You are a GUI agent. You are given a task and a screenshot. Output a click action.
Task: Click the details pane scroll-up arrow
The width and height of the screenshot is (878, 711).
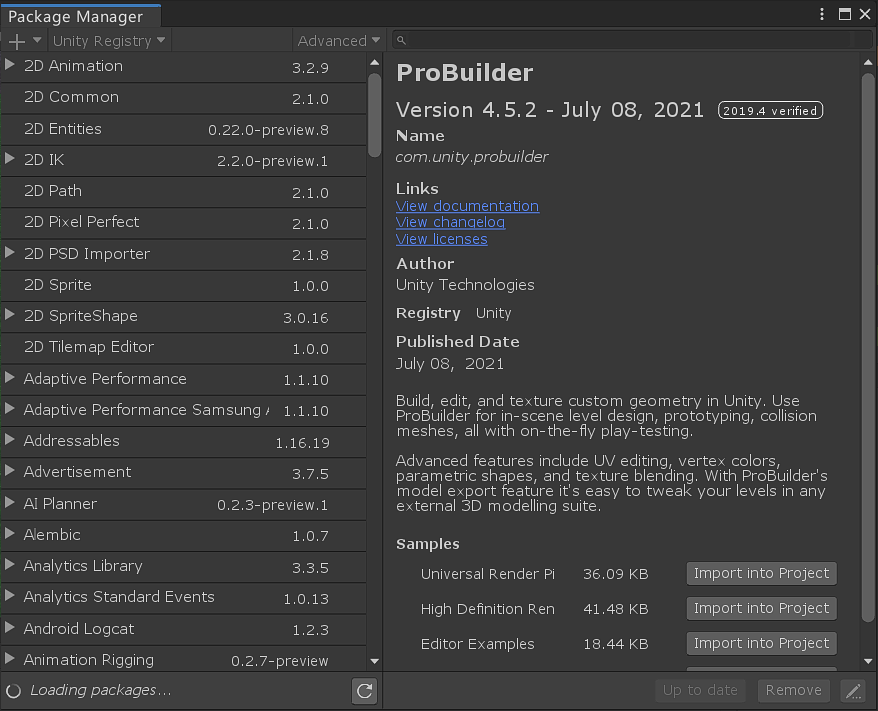868,63
